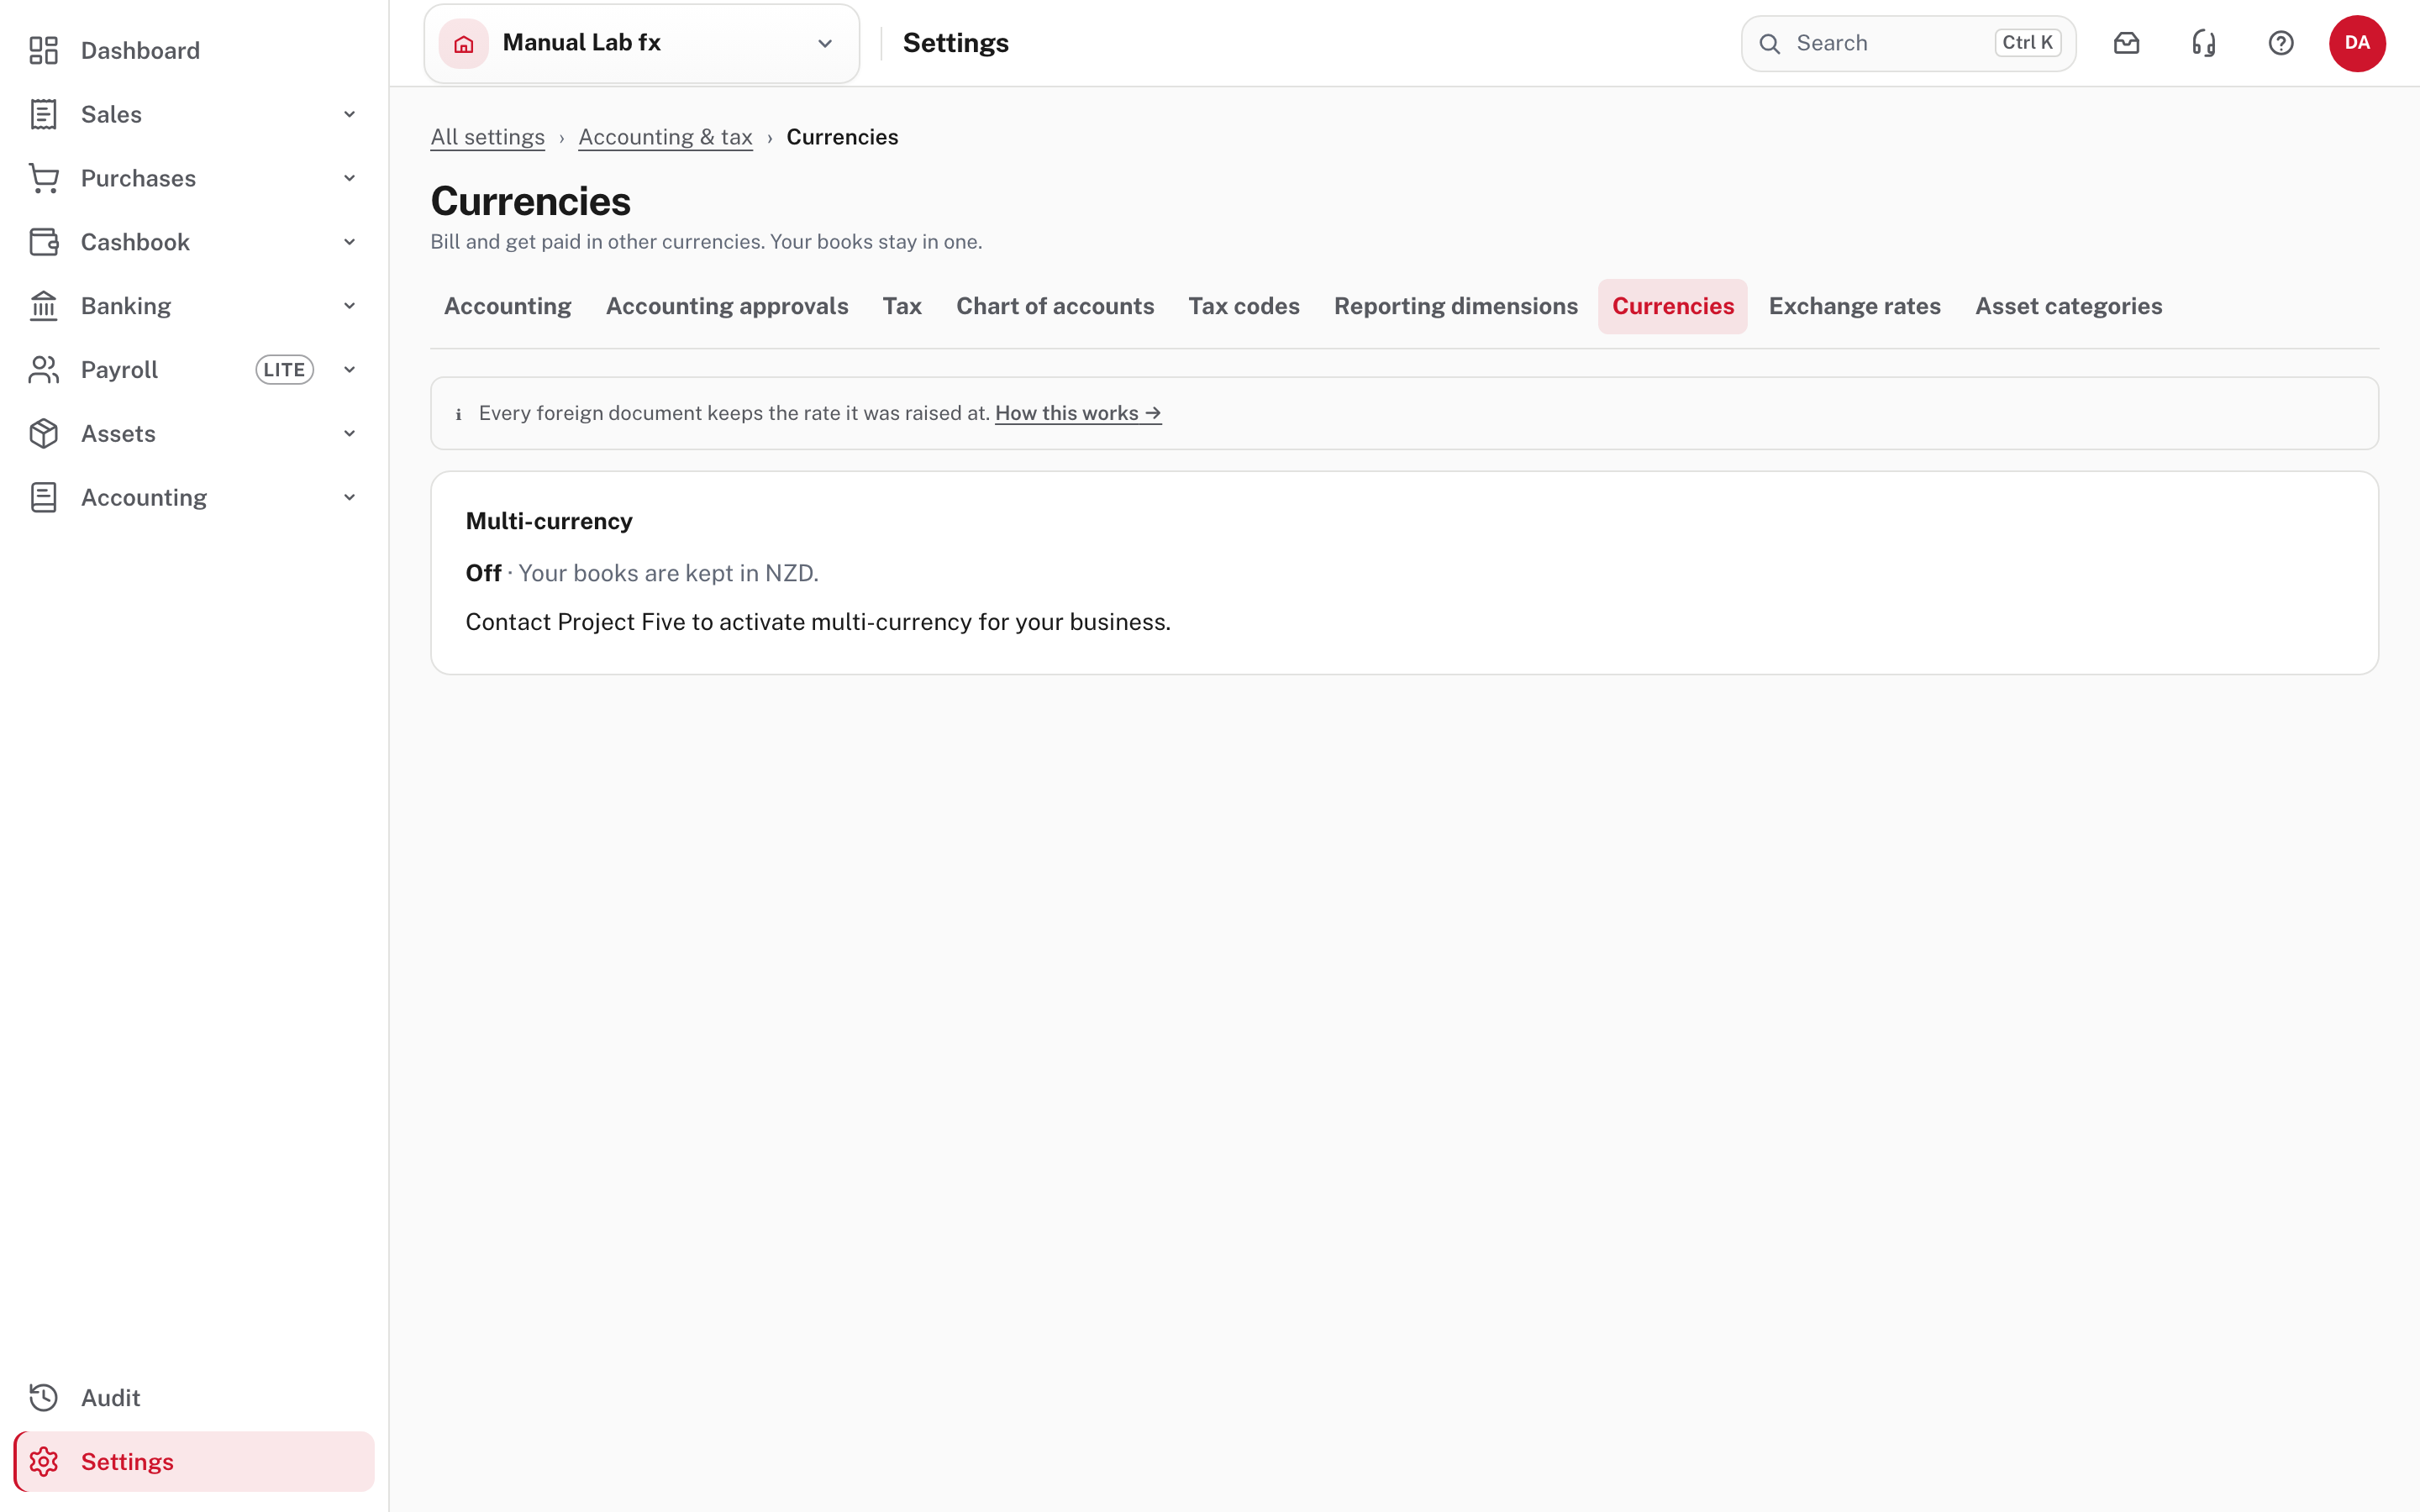Expand the Cashbook menu chevron
Viewport: 2420px width, 1512px height.
(x=350, y=242)
